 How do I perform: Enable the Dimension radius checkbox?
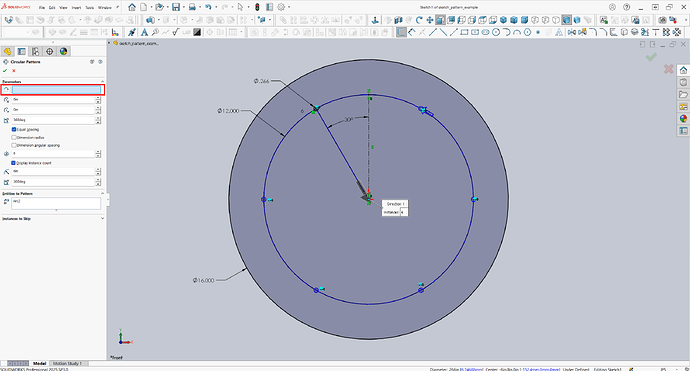(14, 137)
